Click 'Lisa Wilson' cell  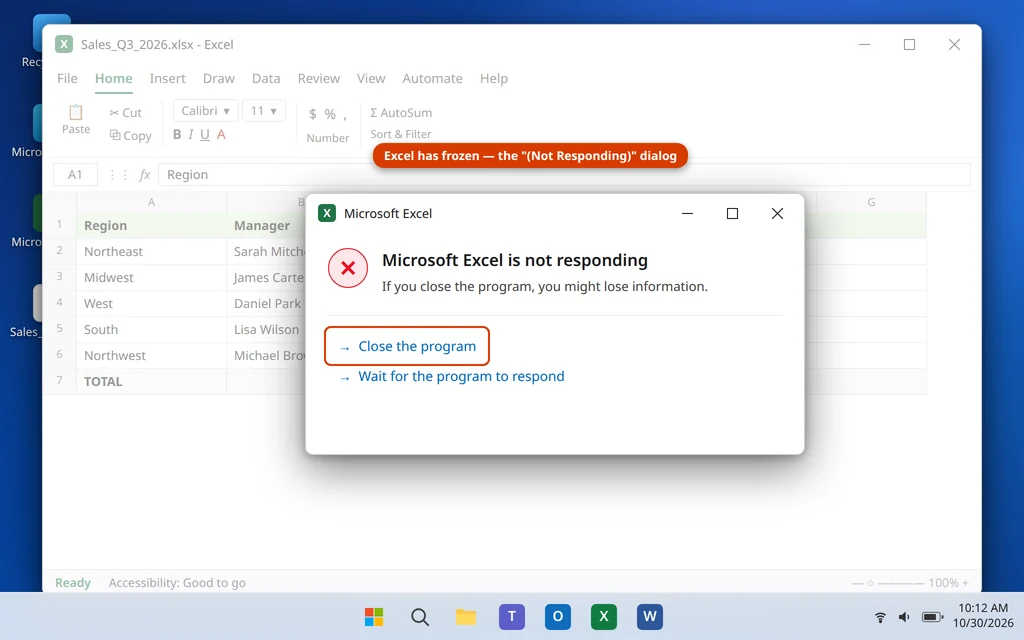pyautogui.click(x=266, y=330)
